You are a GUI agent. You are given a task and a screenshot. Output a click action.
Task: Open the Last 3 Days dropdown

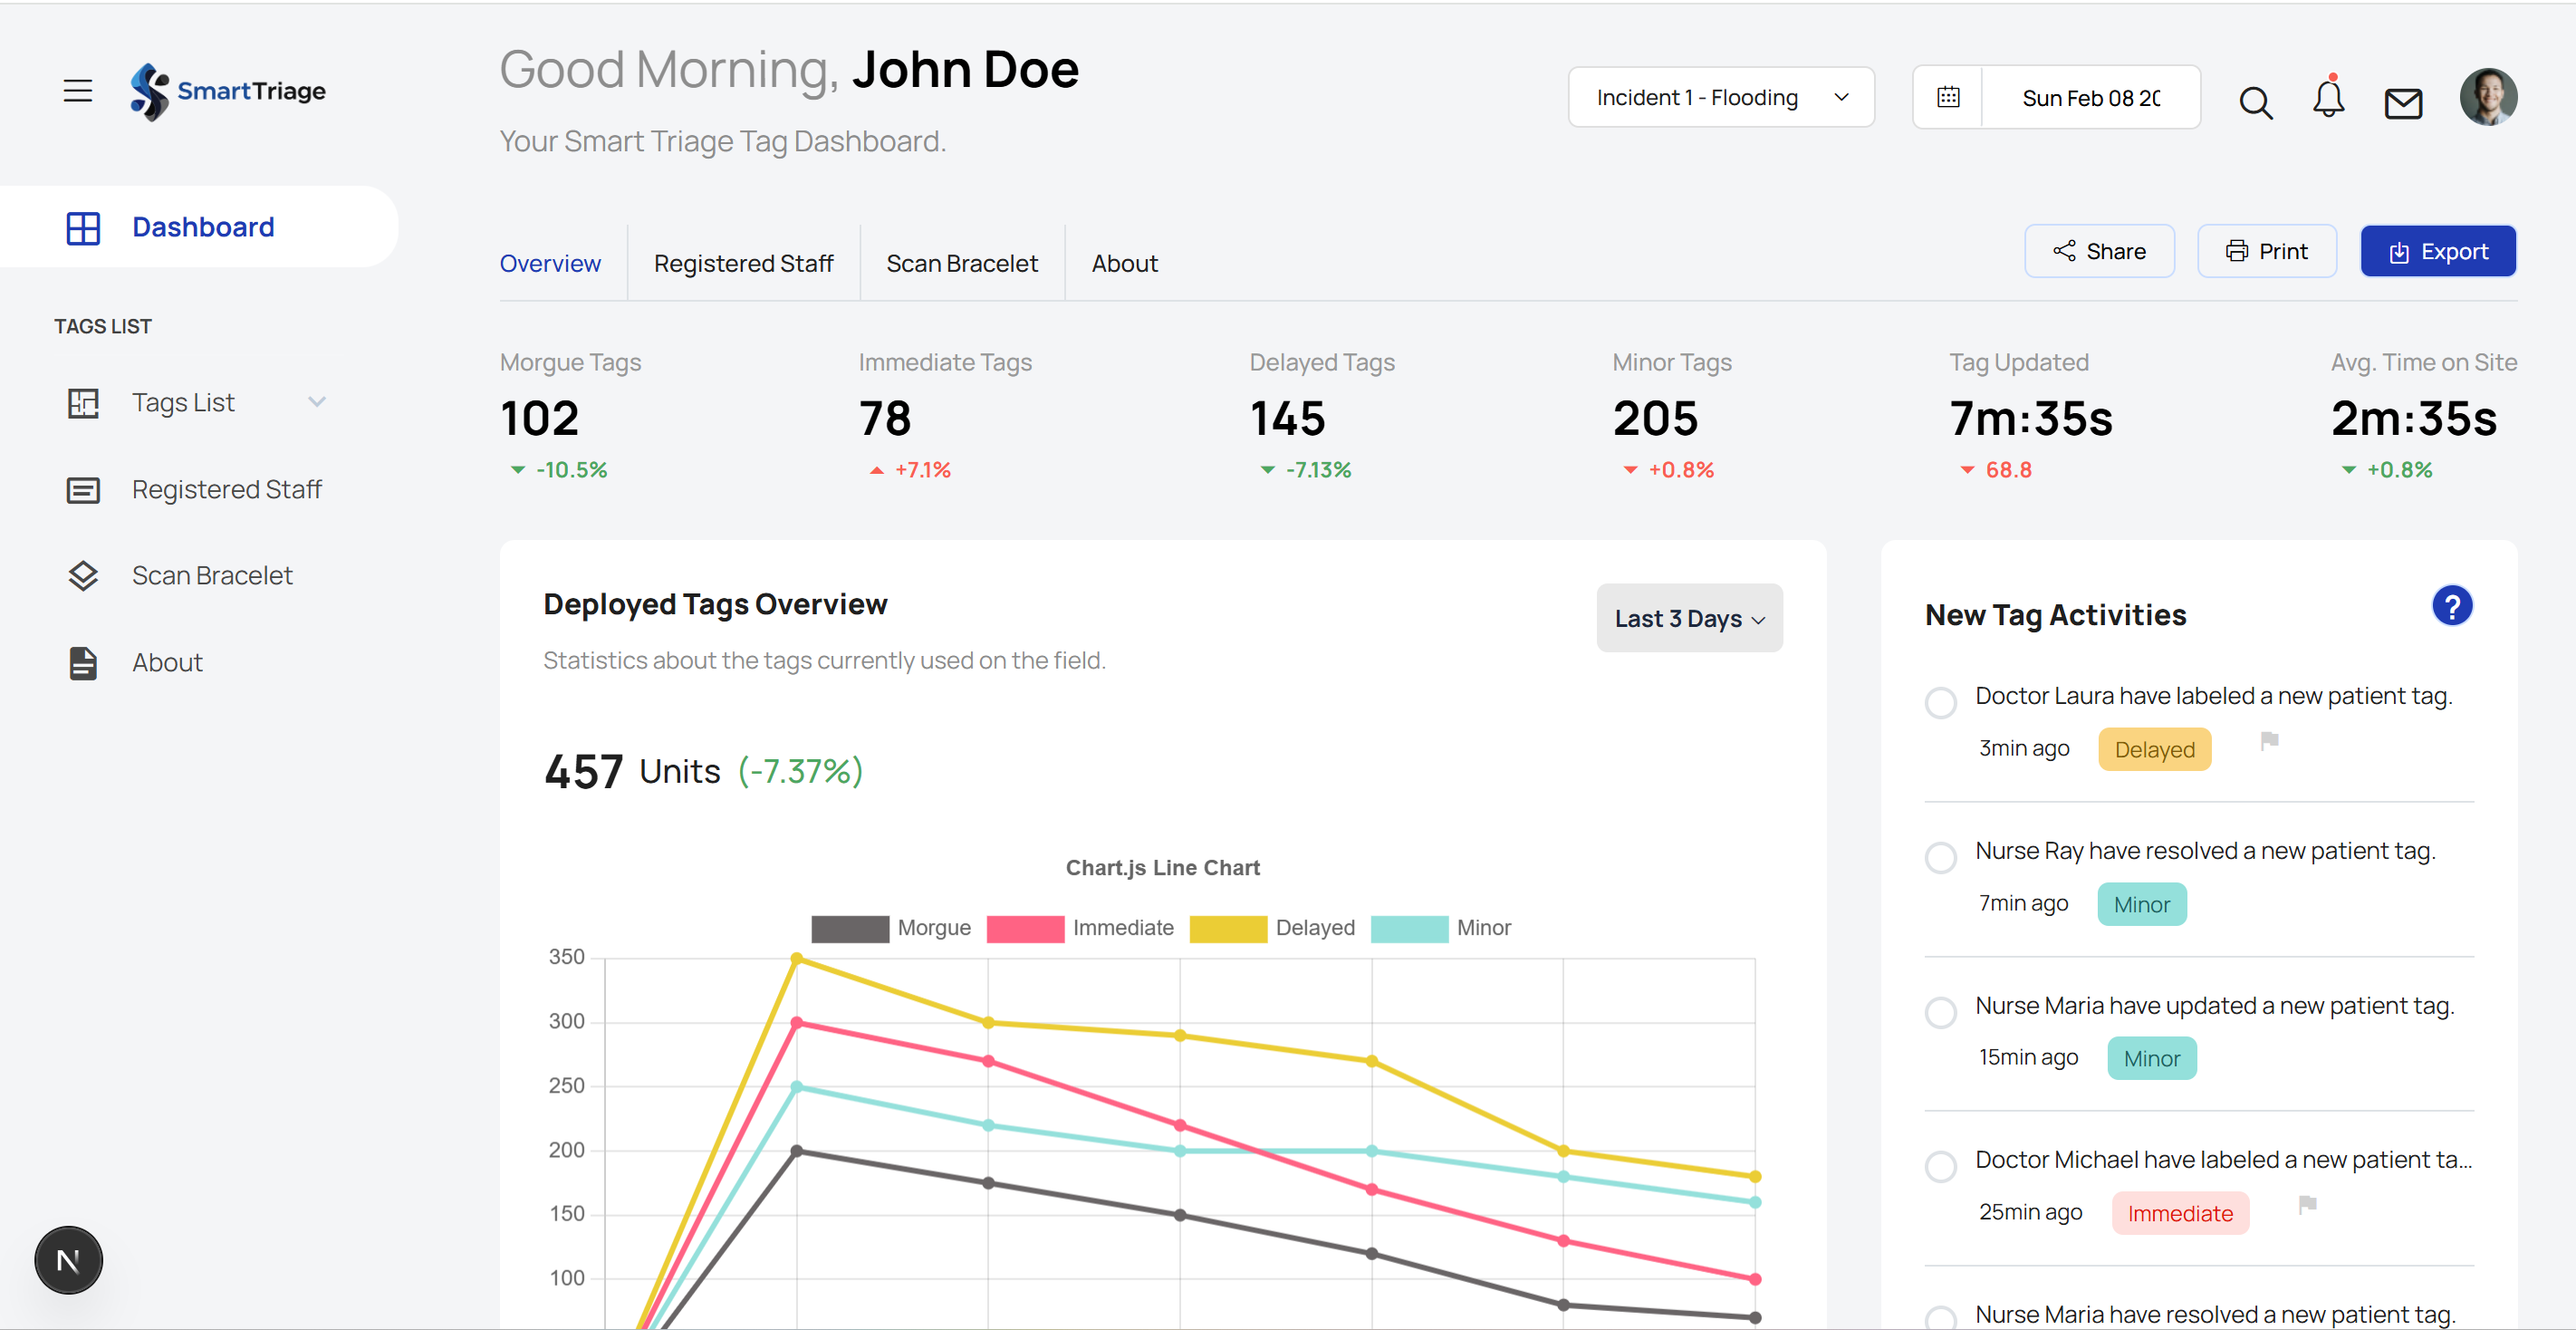point(1688,618)
